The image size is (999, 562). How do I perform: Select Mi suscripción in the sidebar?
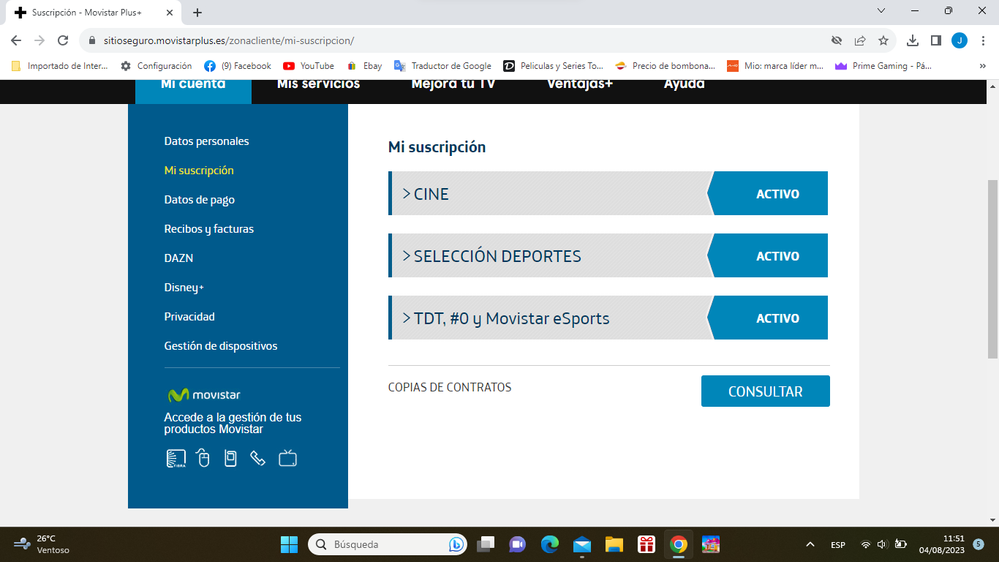(x=199, y=170)
